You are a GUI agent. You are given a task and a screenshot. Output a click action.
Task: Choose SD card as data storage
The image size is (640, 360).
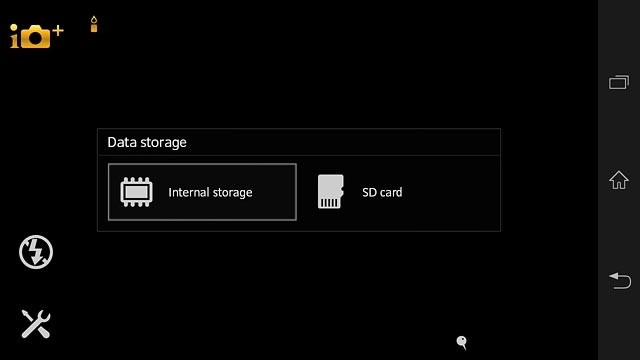398,192
